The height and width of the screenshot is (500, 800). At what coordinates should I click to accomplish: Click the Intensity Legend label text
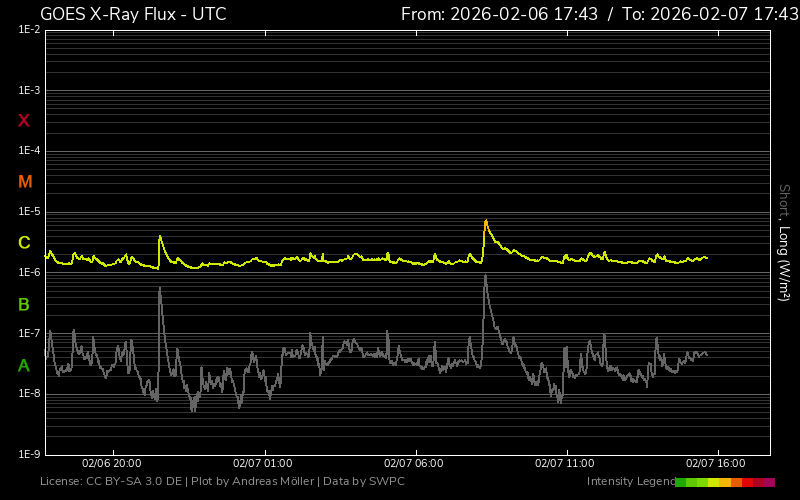(x=630, y=482)
